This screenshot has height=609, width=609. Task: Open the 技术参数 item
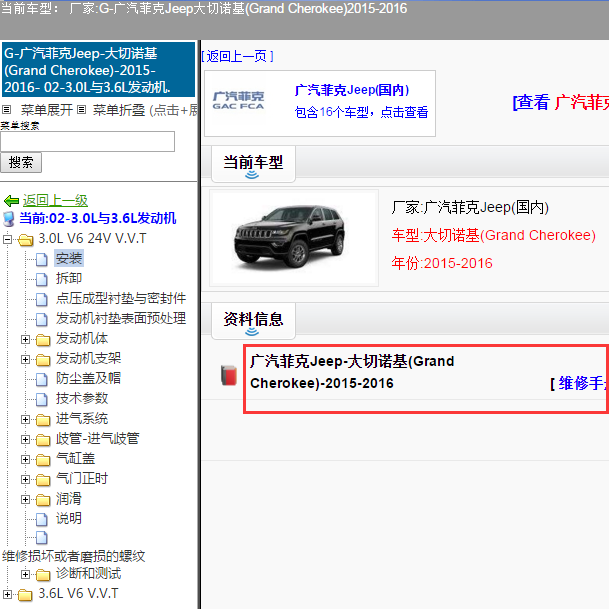[82, 398]
